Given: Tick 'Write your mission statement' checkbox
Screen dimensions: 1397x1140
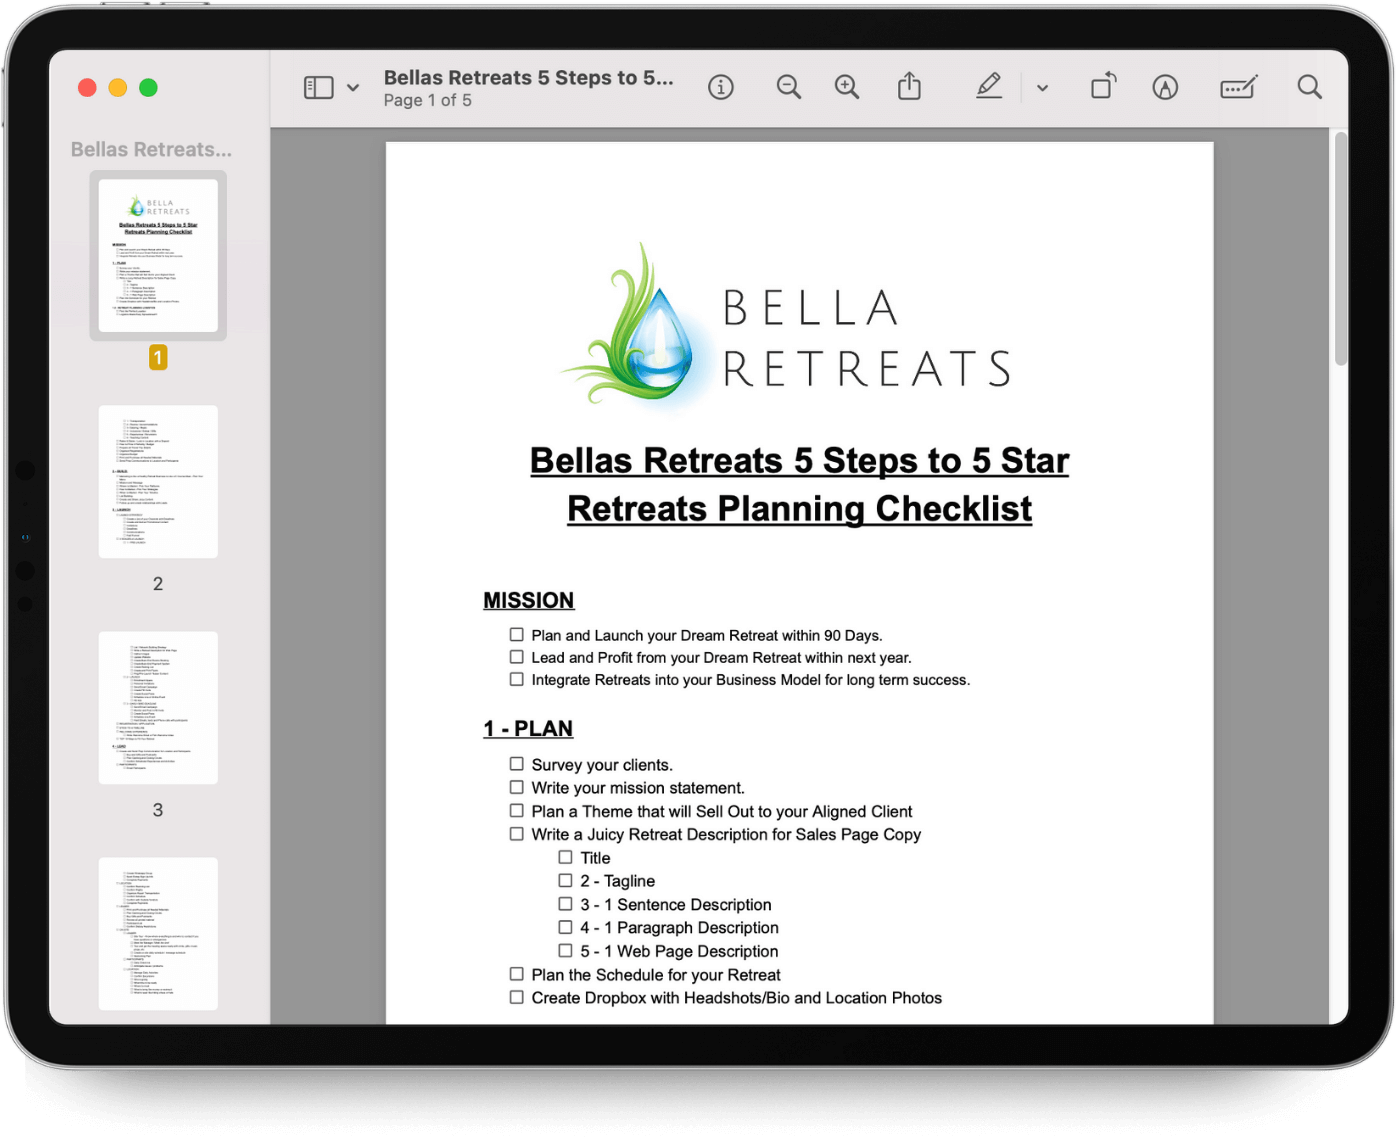Looking at the screenshot, I should coord(517,787).
